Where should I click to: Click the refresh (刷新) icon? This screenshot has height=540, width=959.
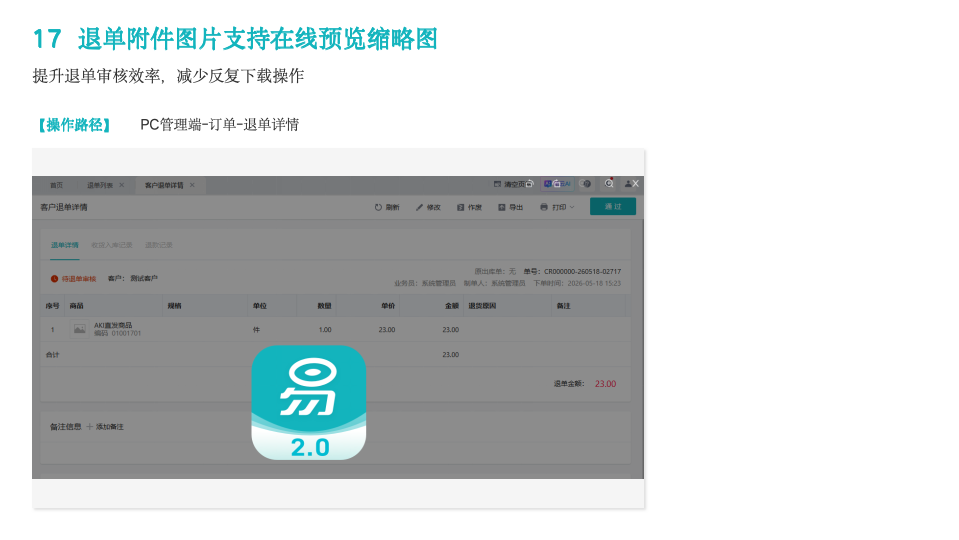[378, 207]
